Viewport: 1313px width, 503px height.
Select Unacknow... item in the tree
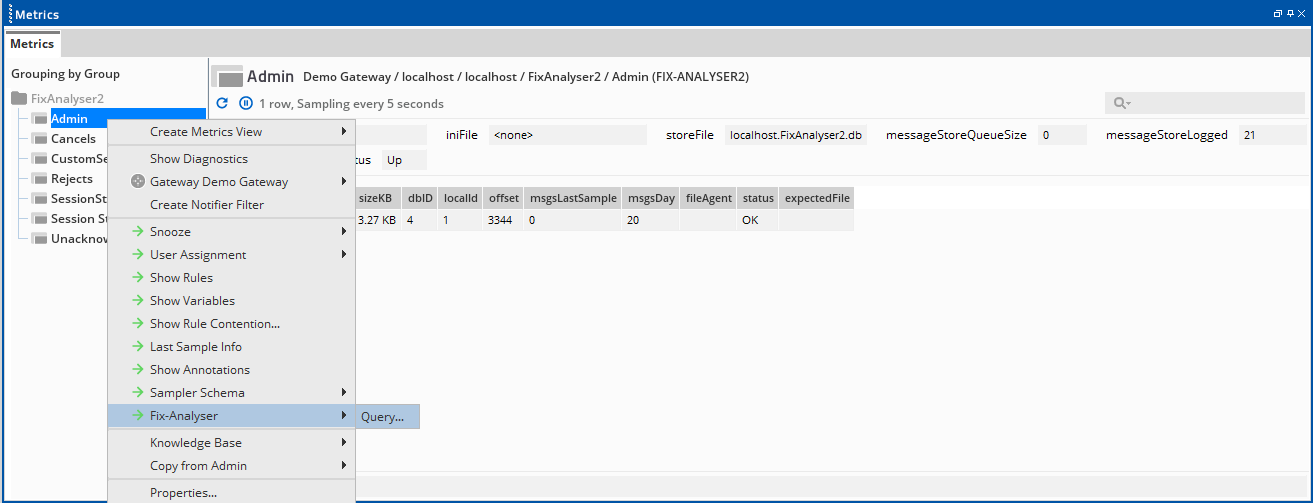(x=78, y=239)
